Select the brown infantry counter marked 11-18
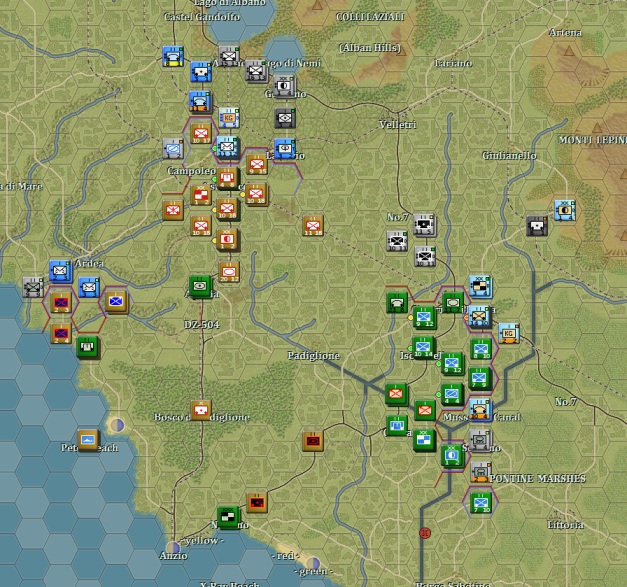The height and width of the screenshot is (587, 627). (313, 226)
